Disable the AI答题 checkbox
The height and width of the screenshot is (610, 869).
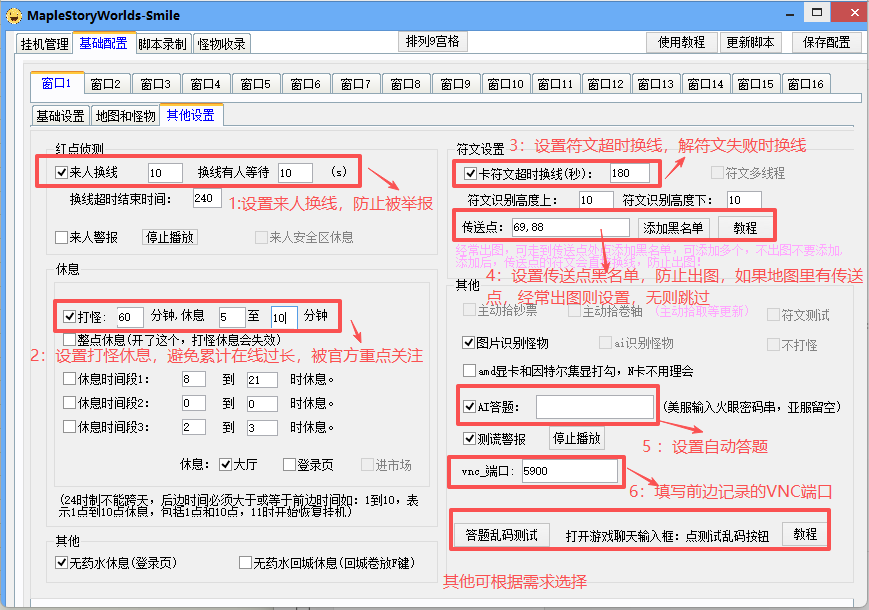(470, 407)
